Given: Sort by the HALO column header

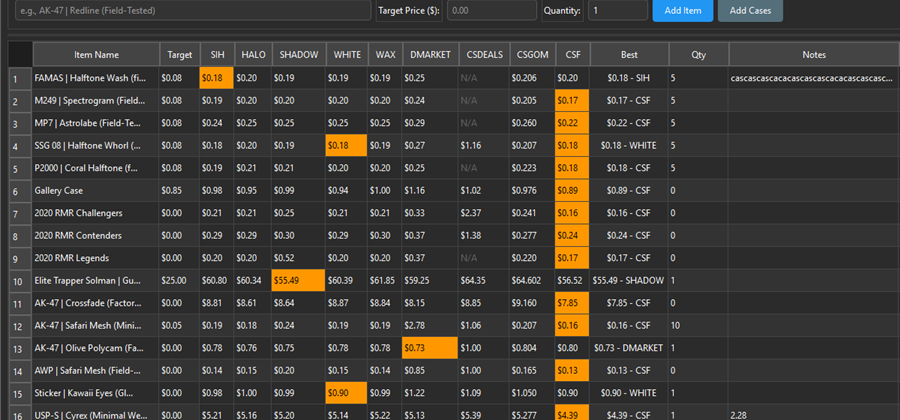Looking at the screenshot, I should coord(253,55).
